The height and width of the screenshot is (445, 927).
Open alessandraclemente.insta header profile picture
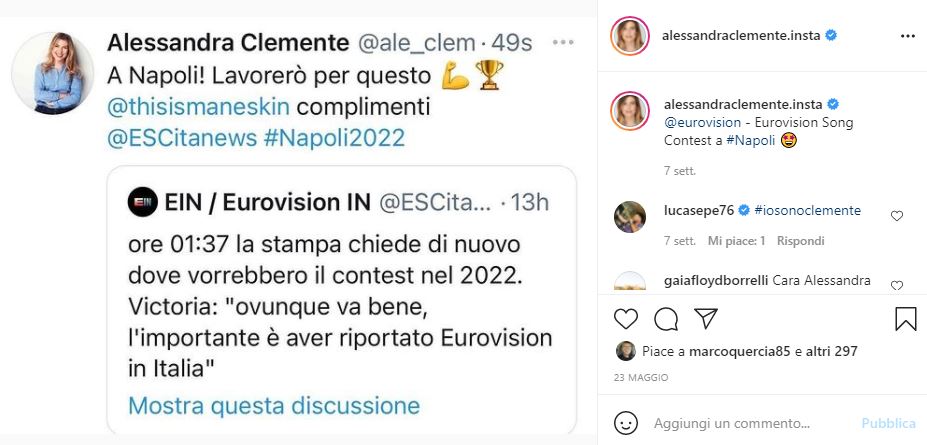(630, 35)
